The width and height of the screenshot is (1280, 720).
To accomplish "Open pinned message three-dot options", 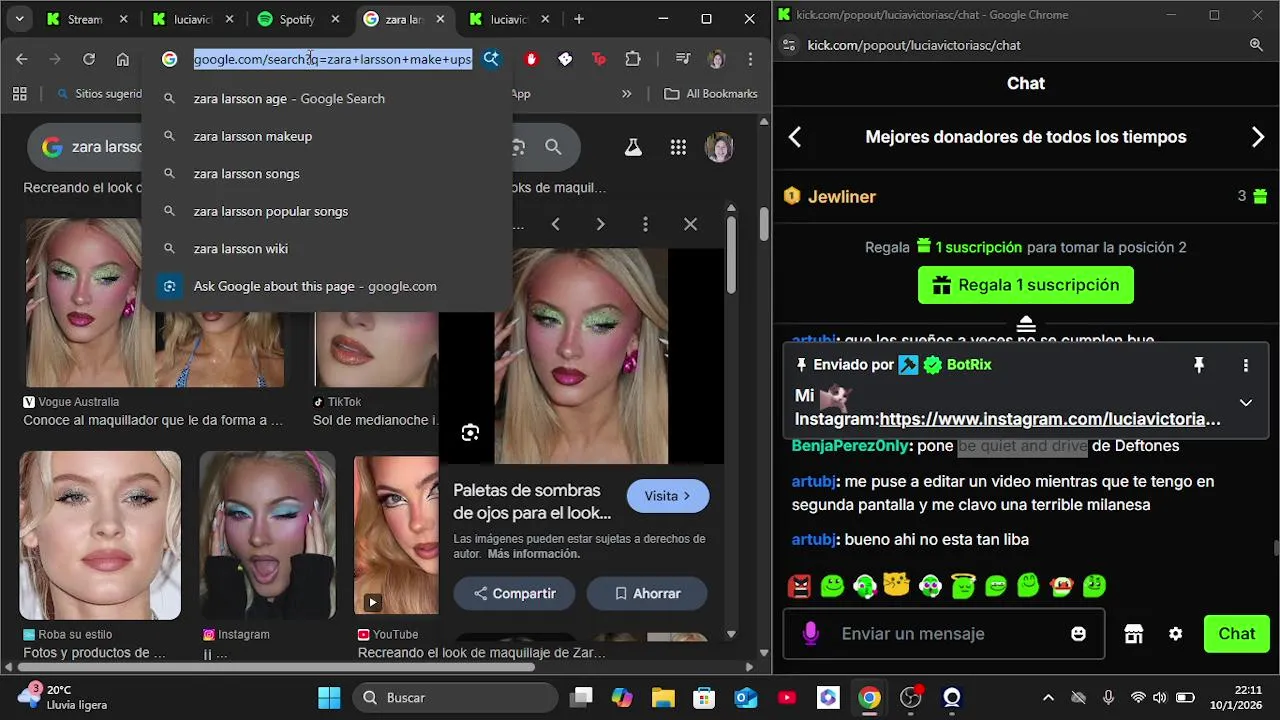I will pyautogui.click(x=1246, y=365).
